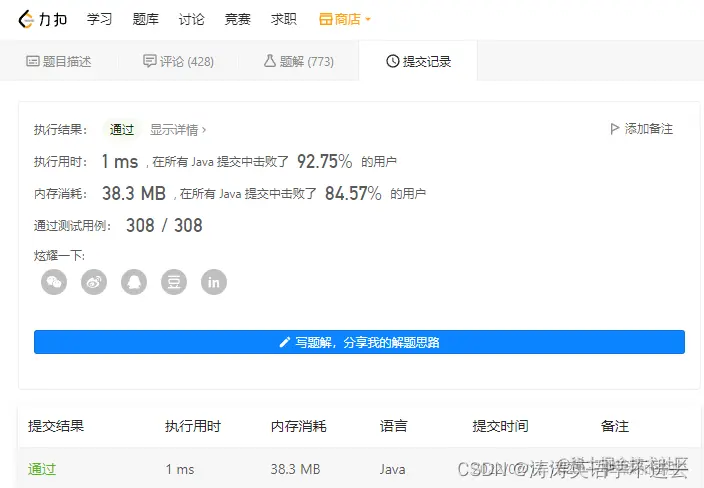Open the 通过 submission in the table
The height and width of the screenshot is (488, 704).
click(x=42, y=469)
